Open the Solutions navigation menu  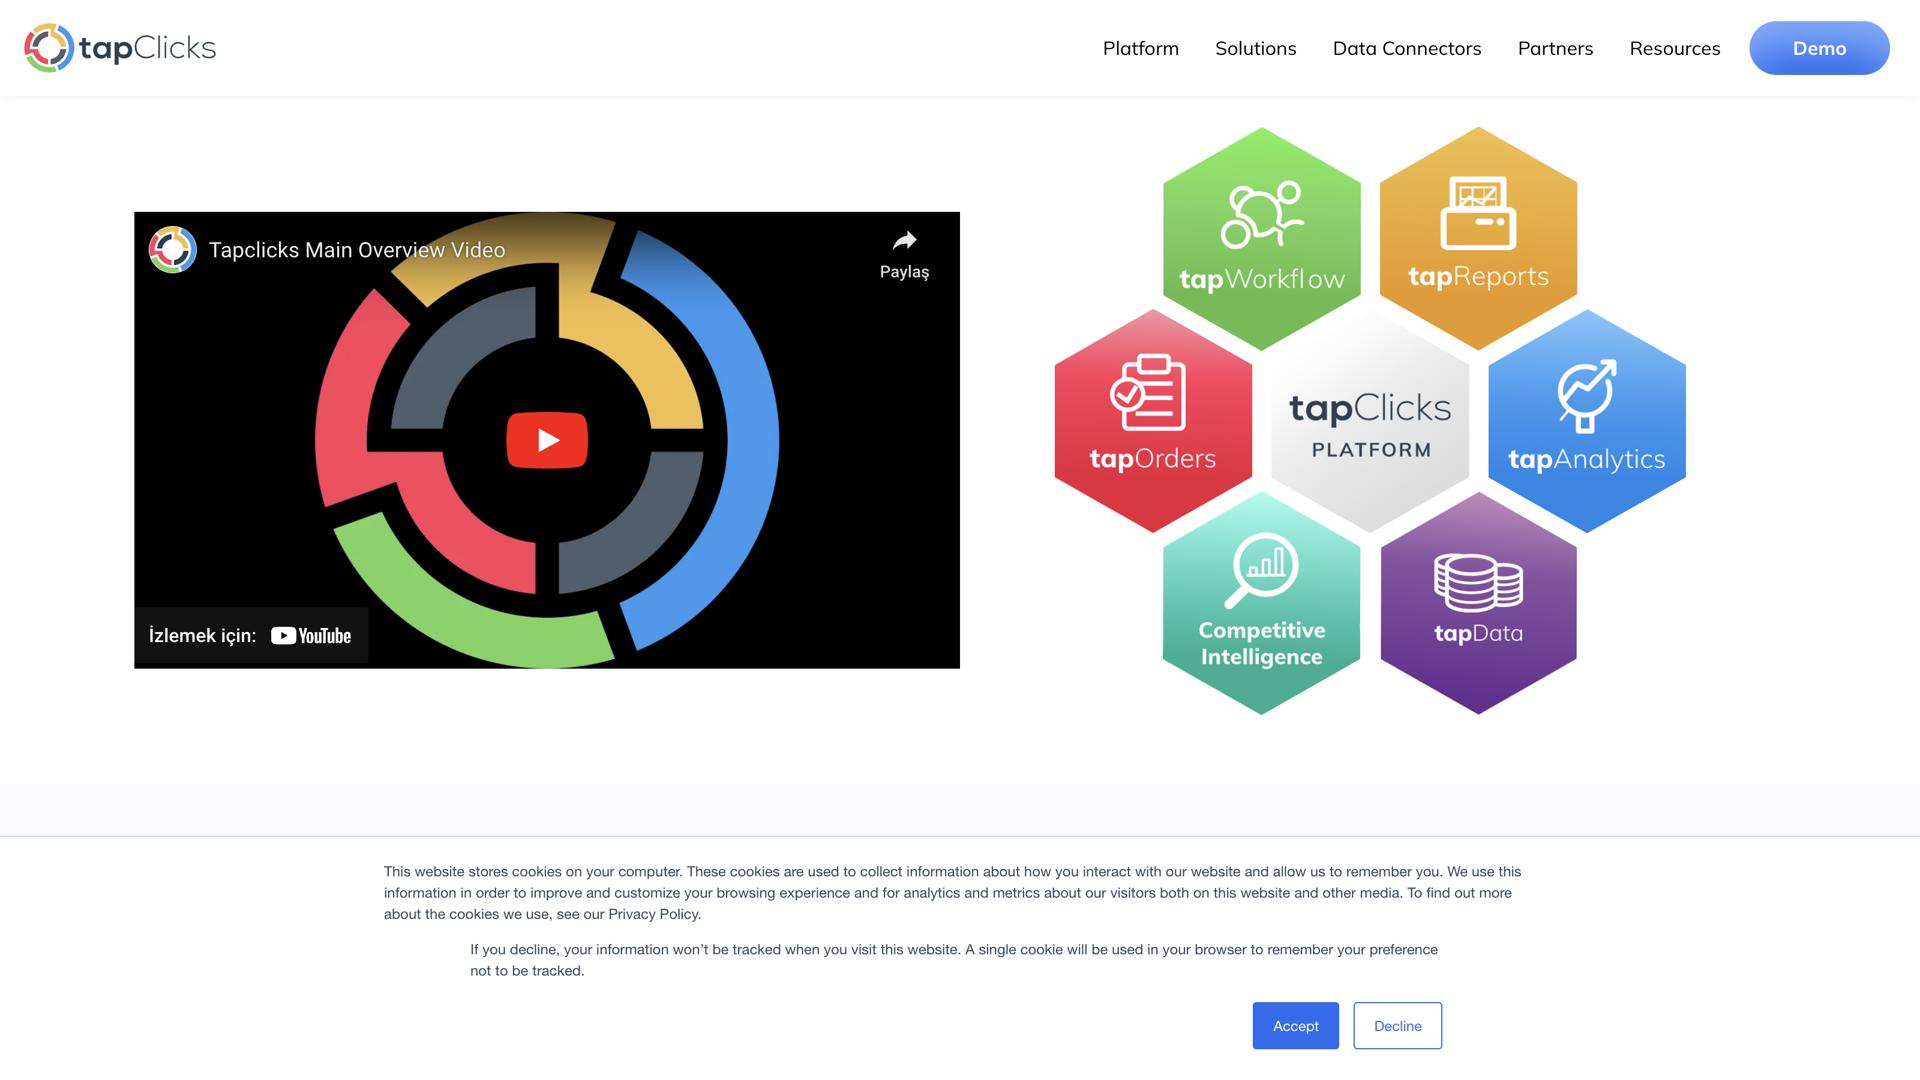coord(1255,48)
